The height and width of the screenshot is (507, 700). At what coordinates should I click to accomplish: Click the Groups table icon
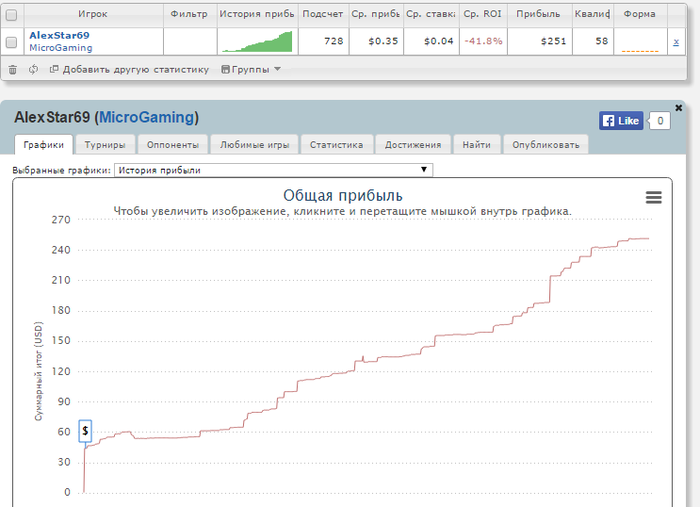225,69
